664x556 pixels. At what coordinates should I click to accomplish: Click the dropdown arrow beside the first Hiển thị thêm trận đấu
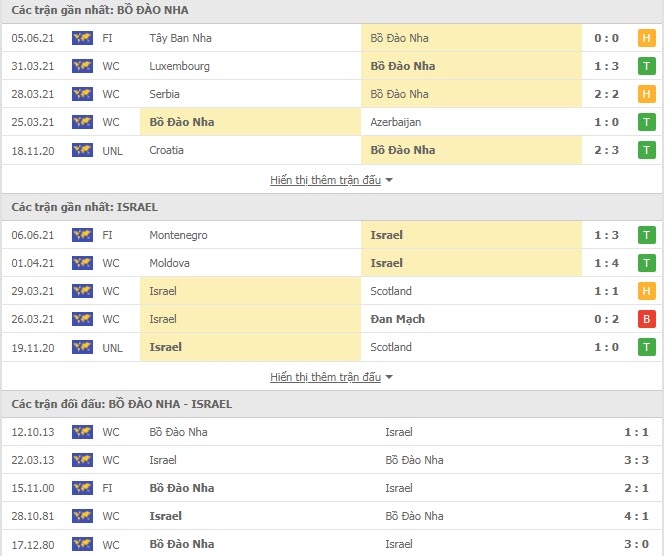(x=389, y=180)
